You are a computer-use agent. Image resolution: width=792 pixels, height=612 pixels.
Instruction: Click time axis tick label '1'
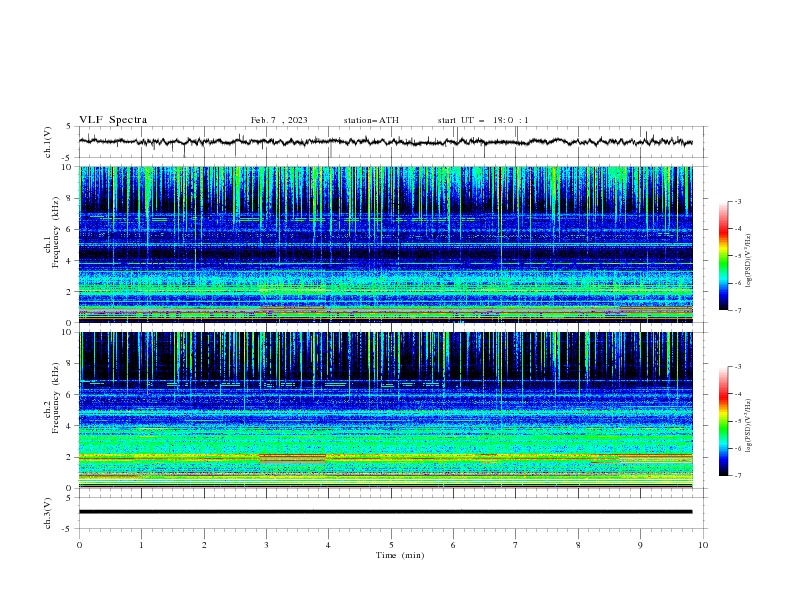(141, 545)
